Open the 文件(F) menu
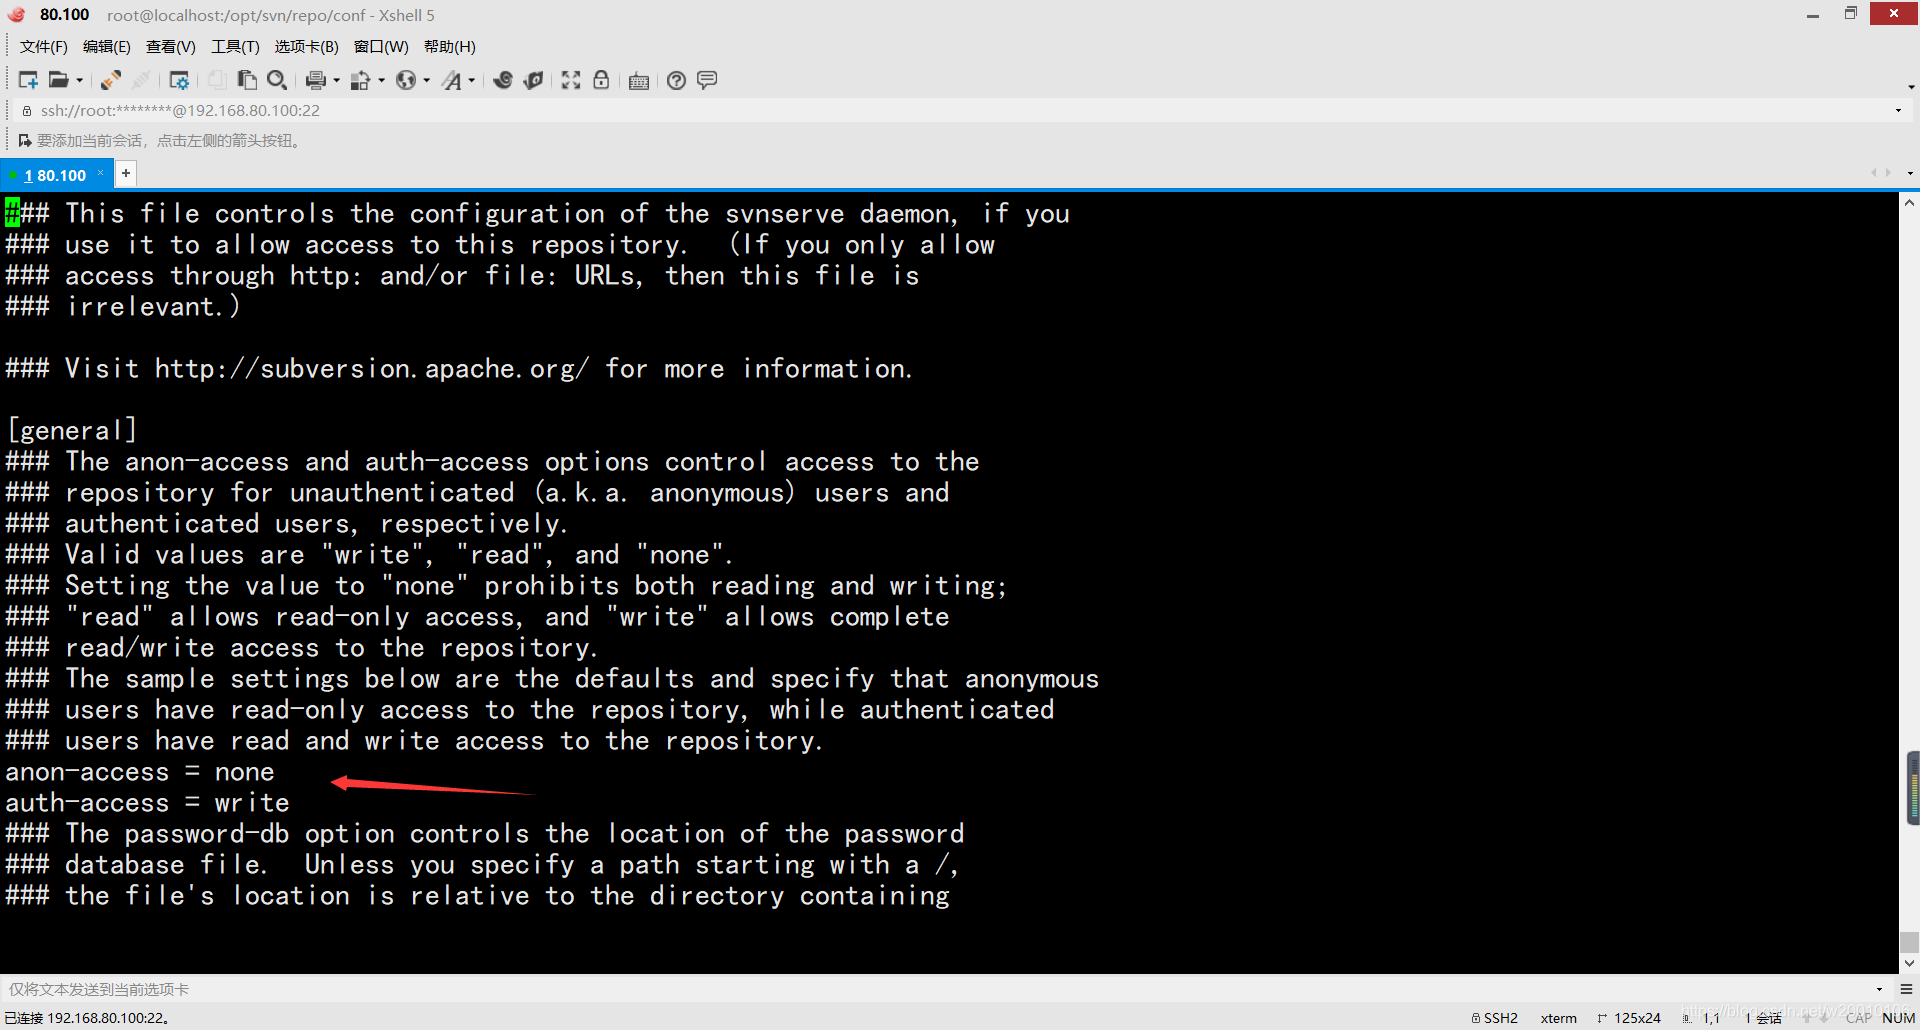Screen dimensions: 1920x1030 point(44,47)
